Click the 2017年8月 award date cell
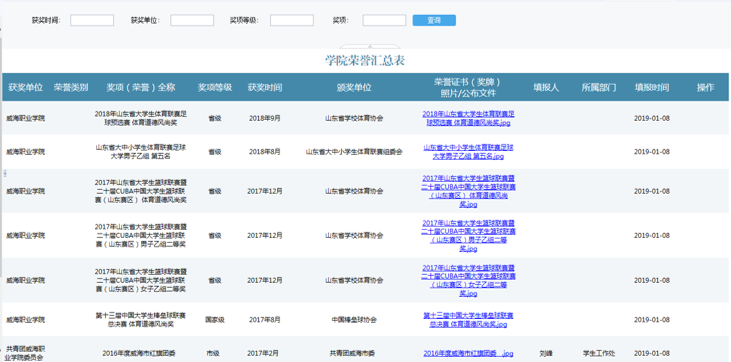 (265, 320)
